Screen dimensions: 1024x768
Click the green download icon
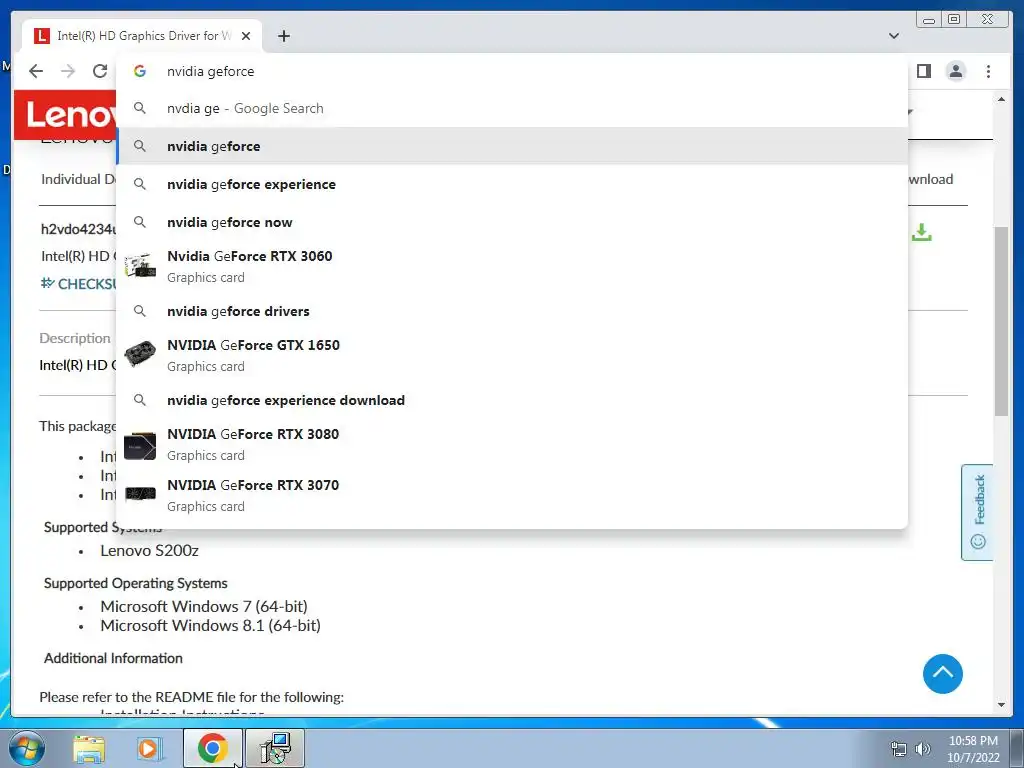click(921, 232)
